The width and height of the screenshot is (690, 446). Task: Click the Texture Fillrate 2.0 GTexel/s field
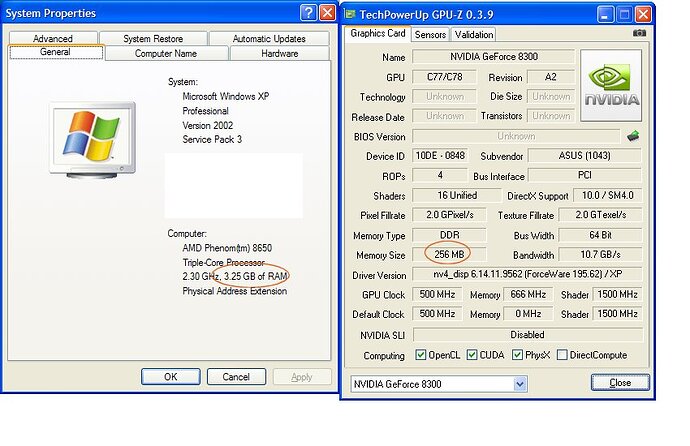600,215
